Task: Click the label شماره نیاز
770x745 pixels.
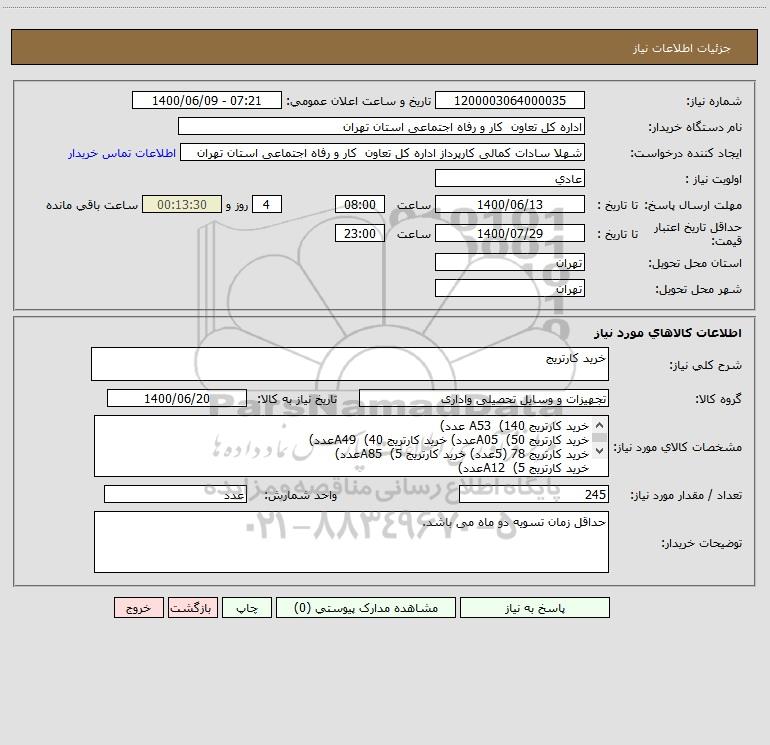Action: 714,101
